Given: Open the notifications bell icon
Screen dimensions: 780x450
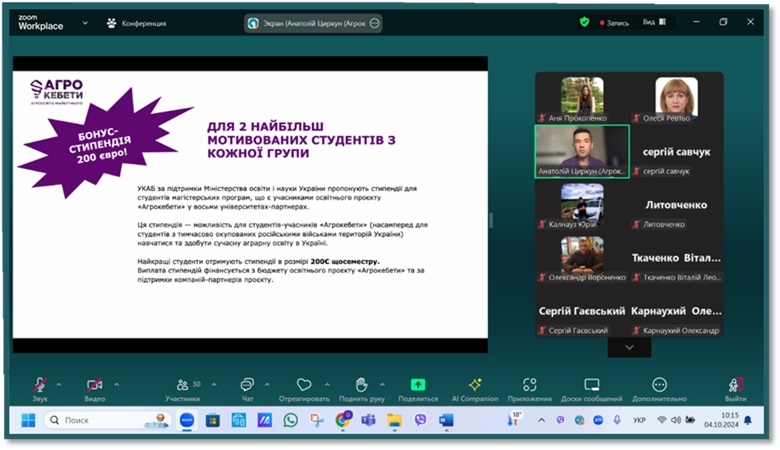Looking at the screenshot, I should (x=748, y=421).
